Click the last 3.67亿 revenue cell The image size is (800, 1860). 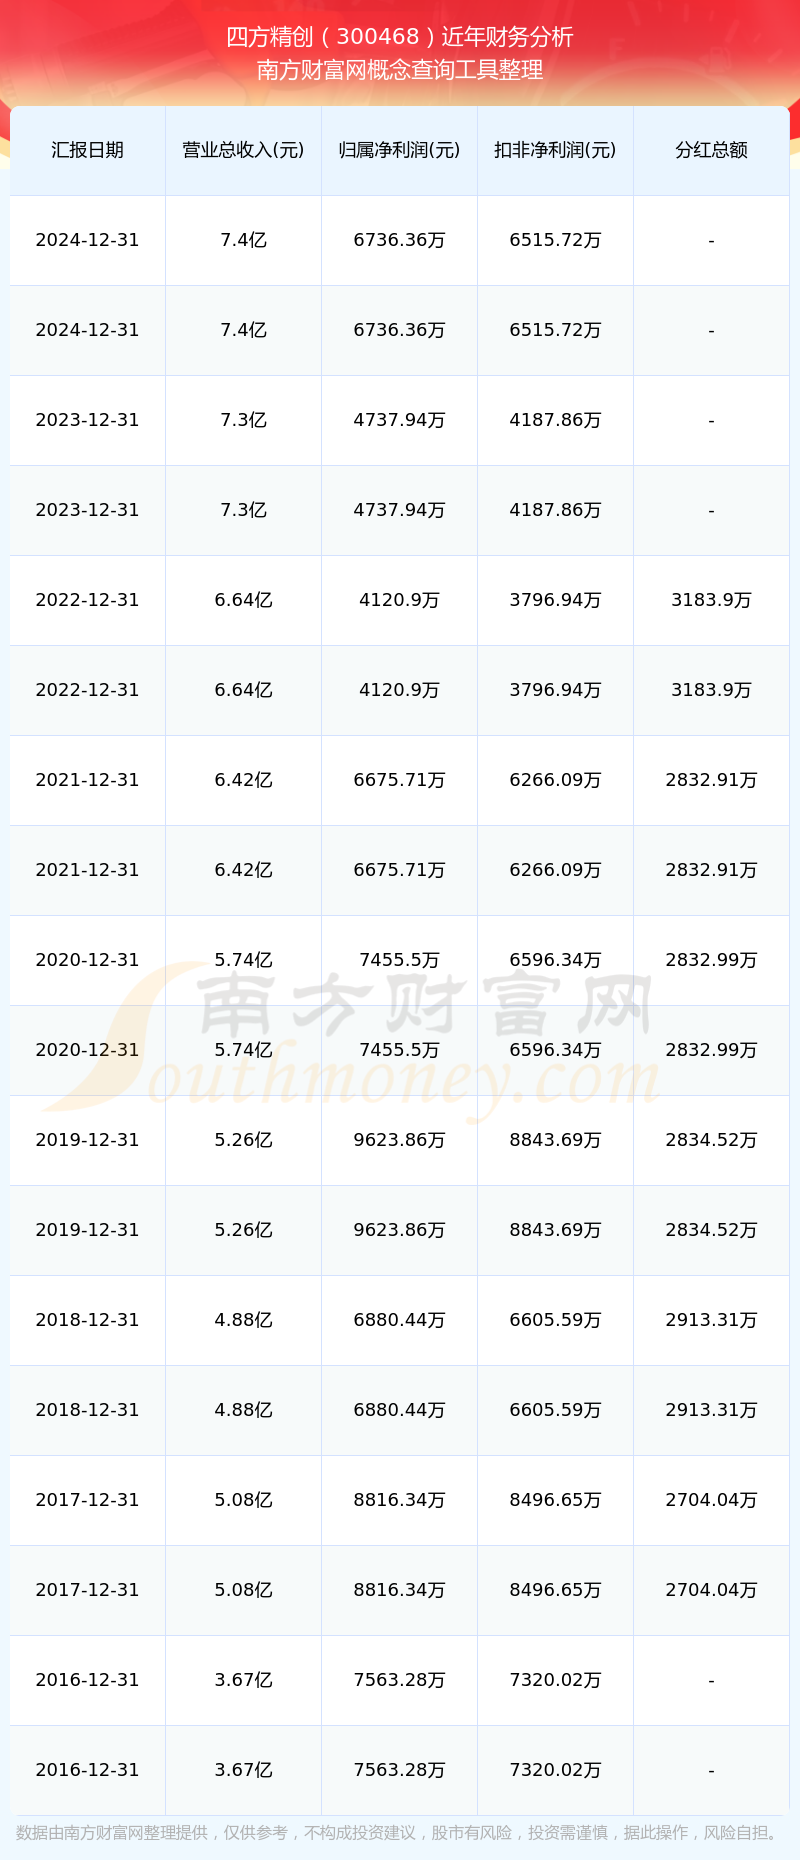[243, 1770]
